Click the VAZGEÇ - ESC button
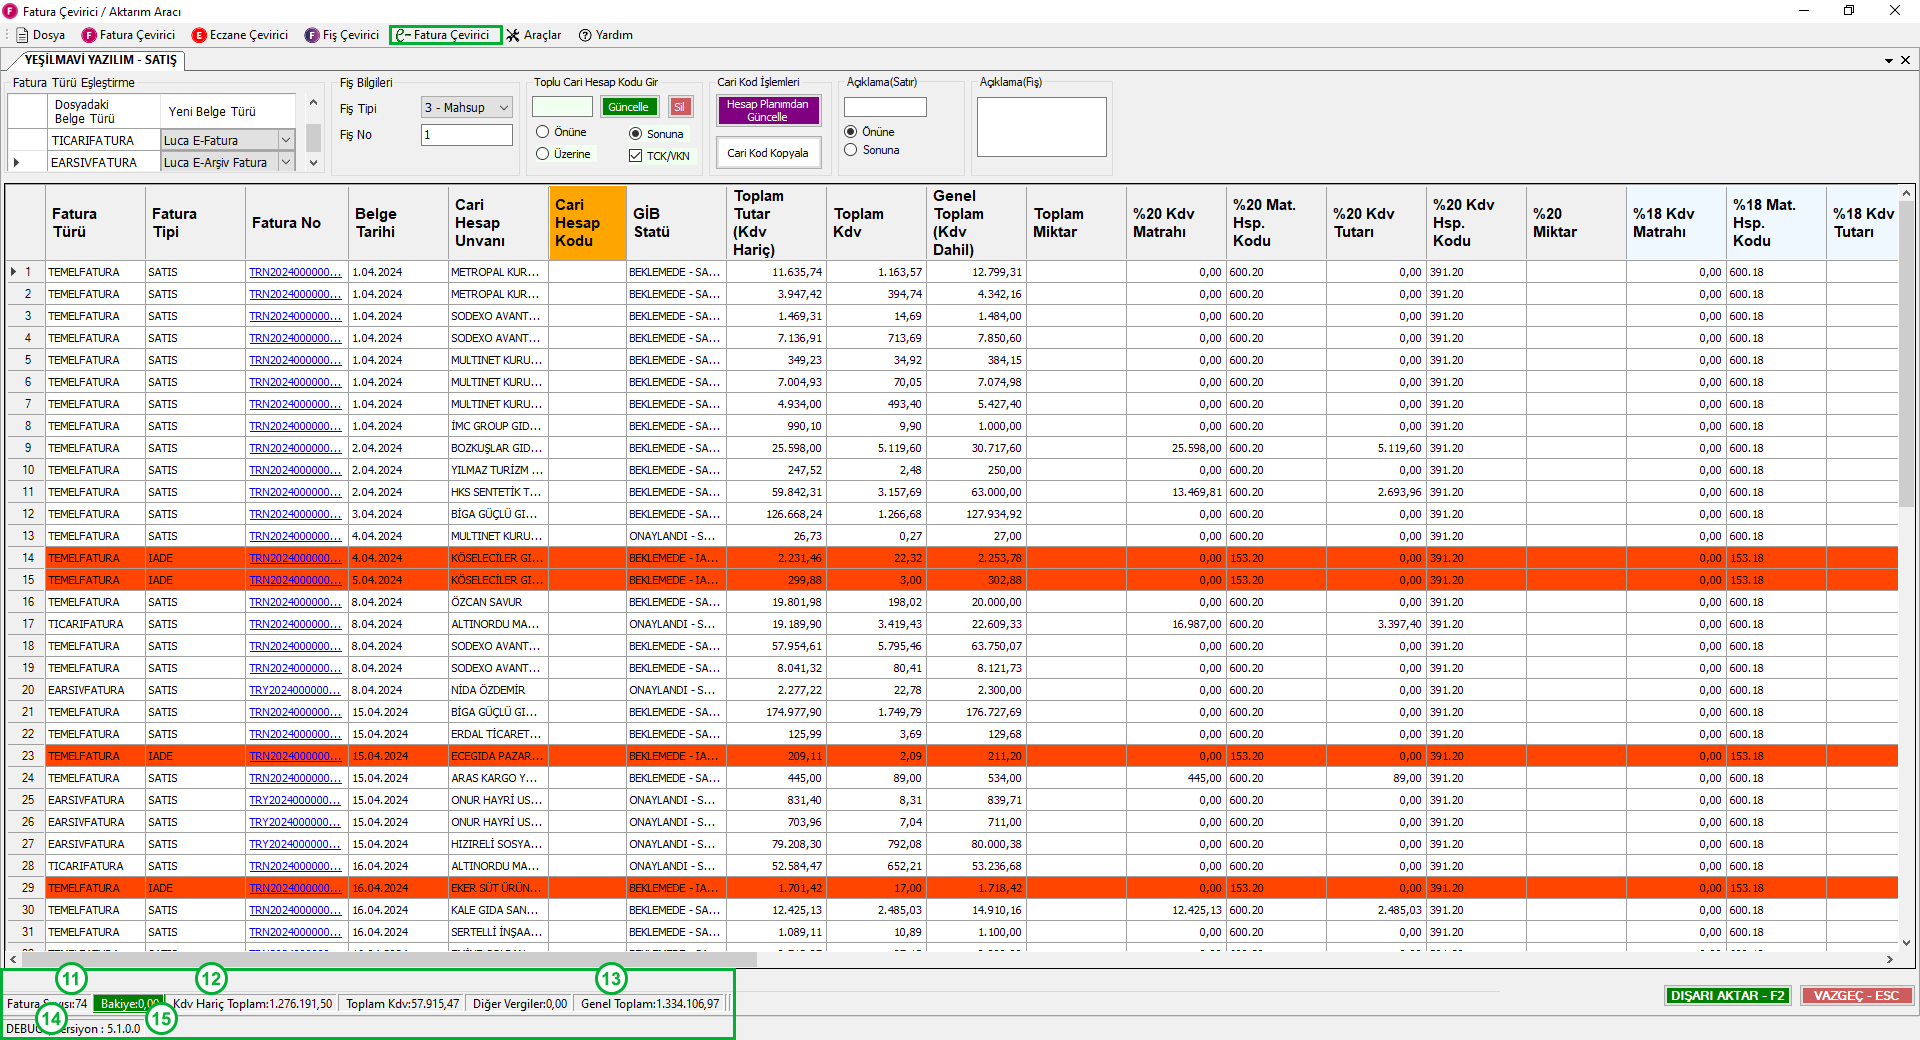The image size is (1920, 1040). pos(1856,996)
